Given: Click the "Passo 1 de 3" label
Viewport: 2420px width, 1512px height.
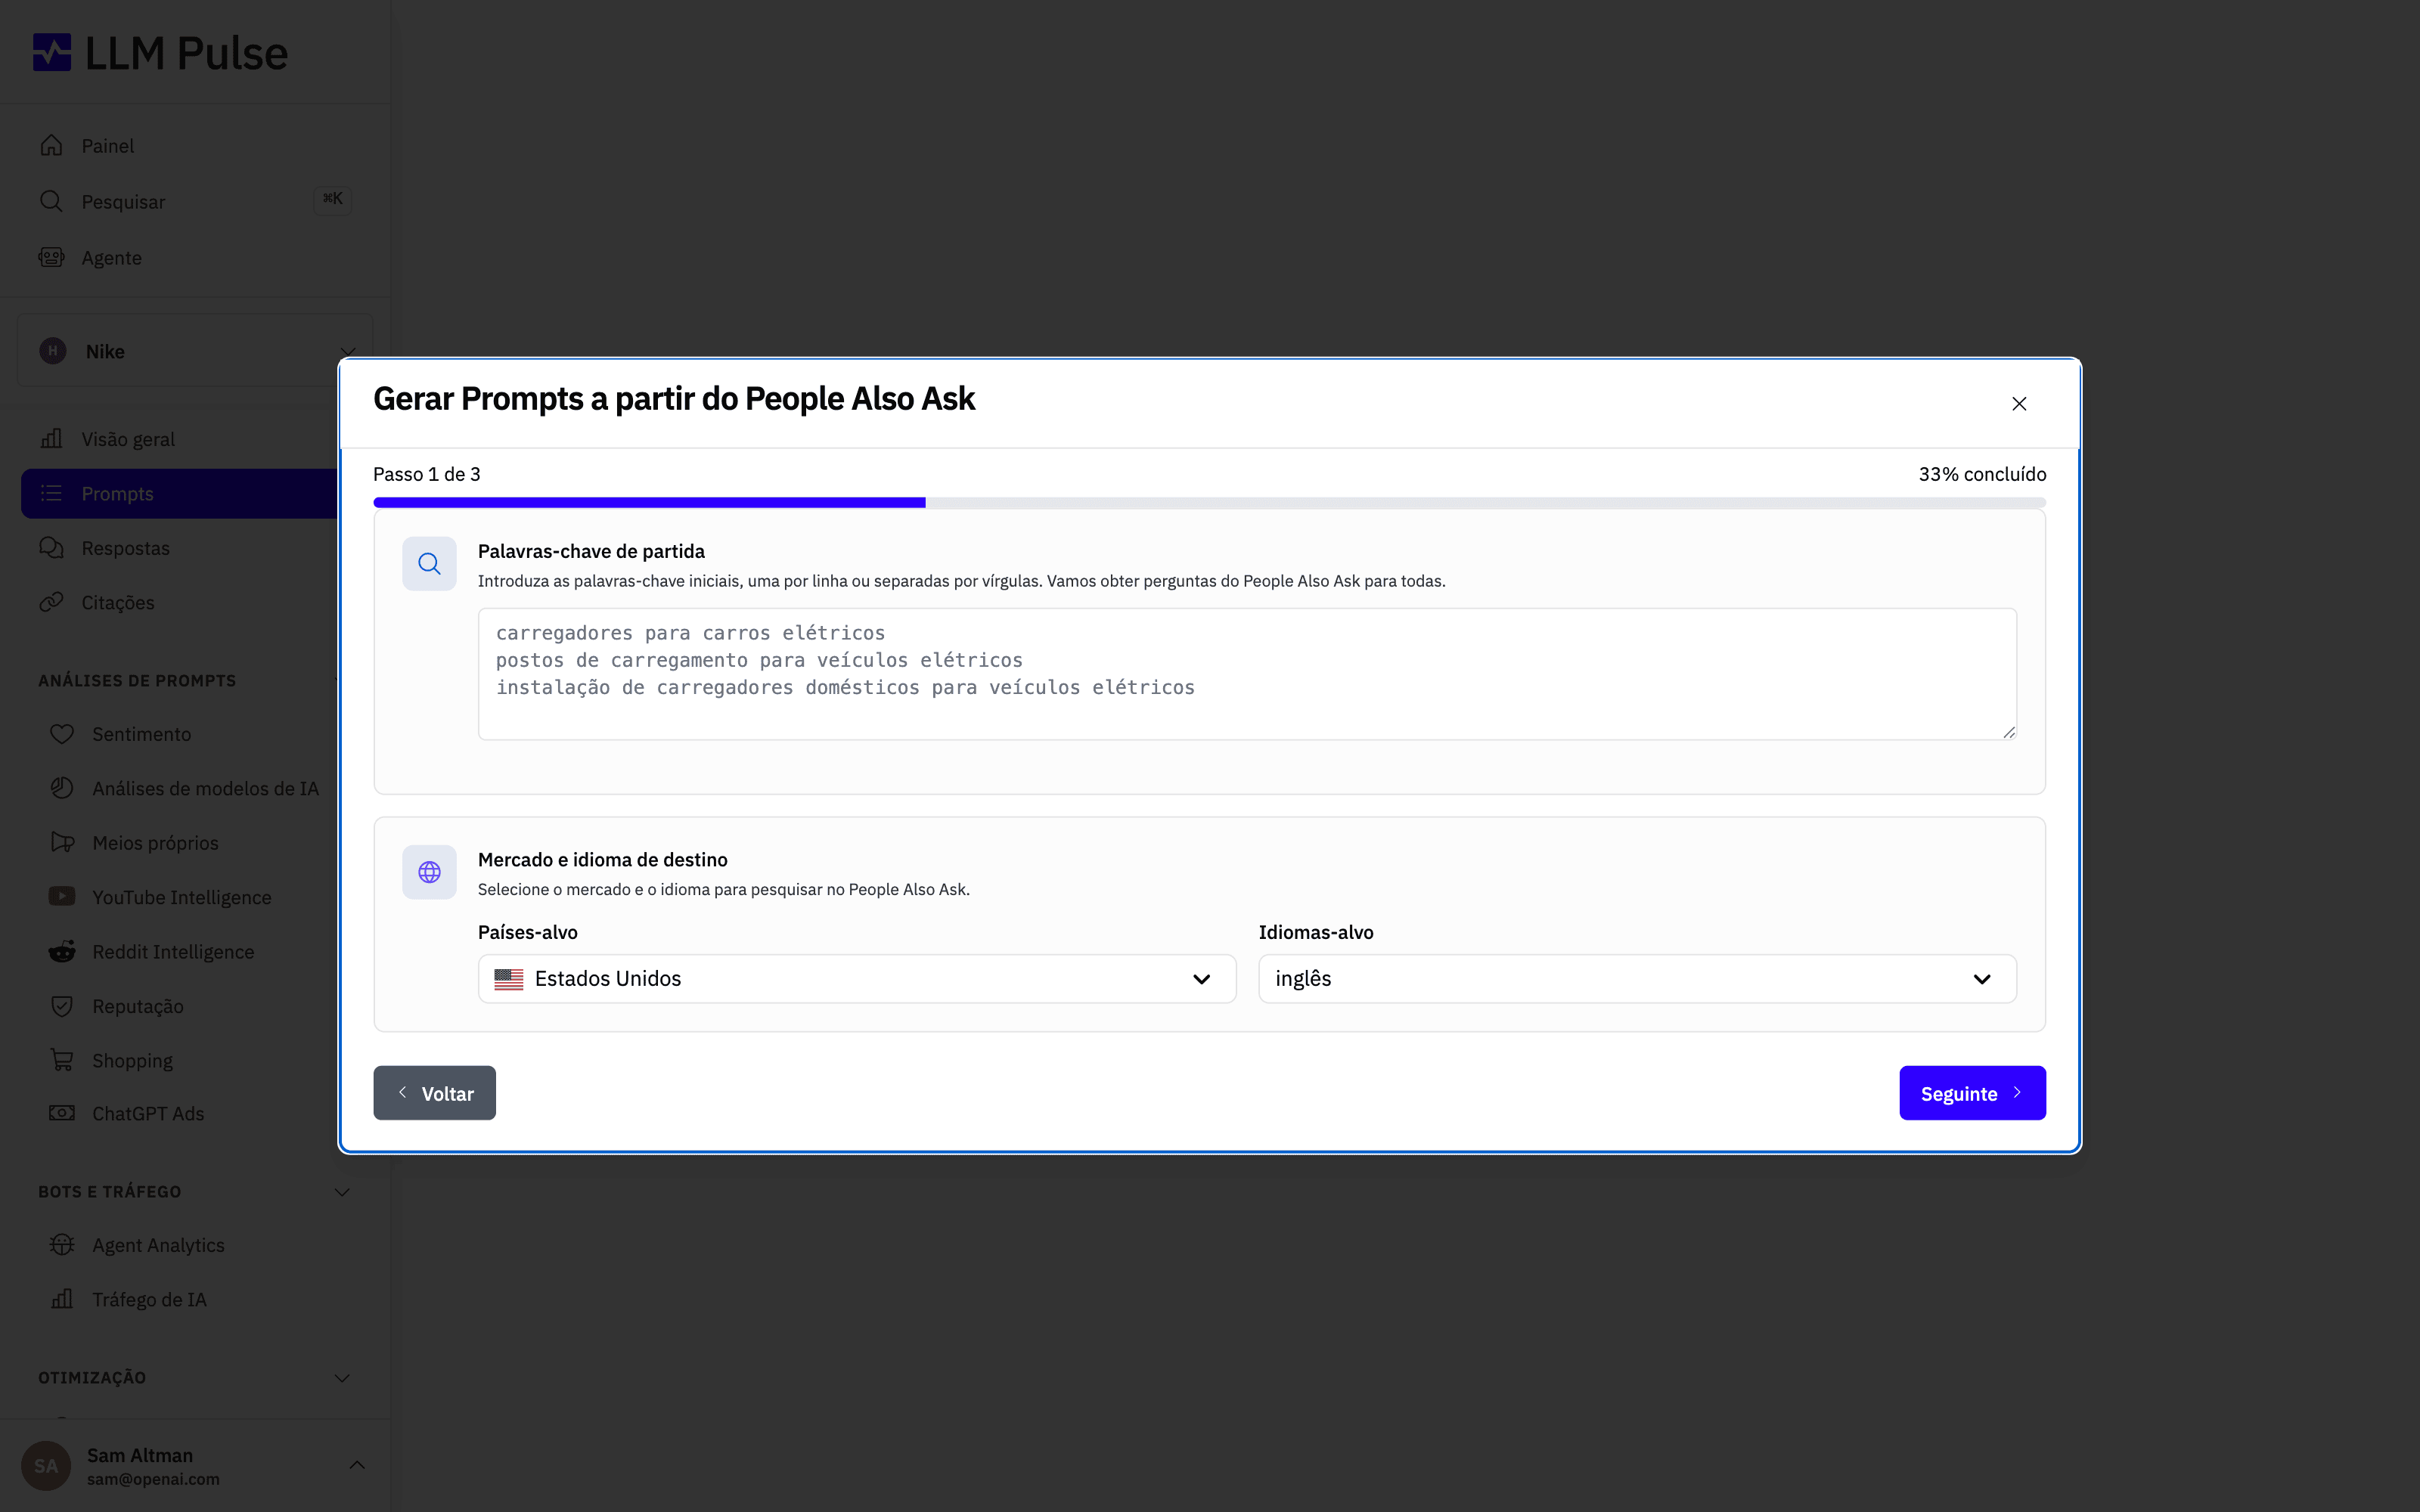Looking at the screenshot, I should point(427,474).
